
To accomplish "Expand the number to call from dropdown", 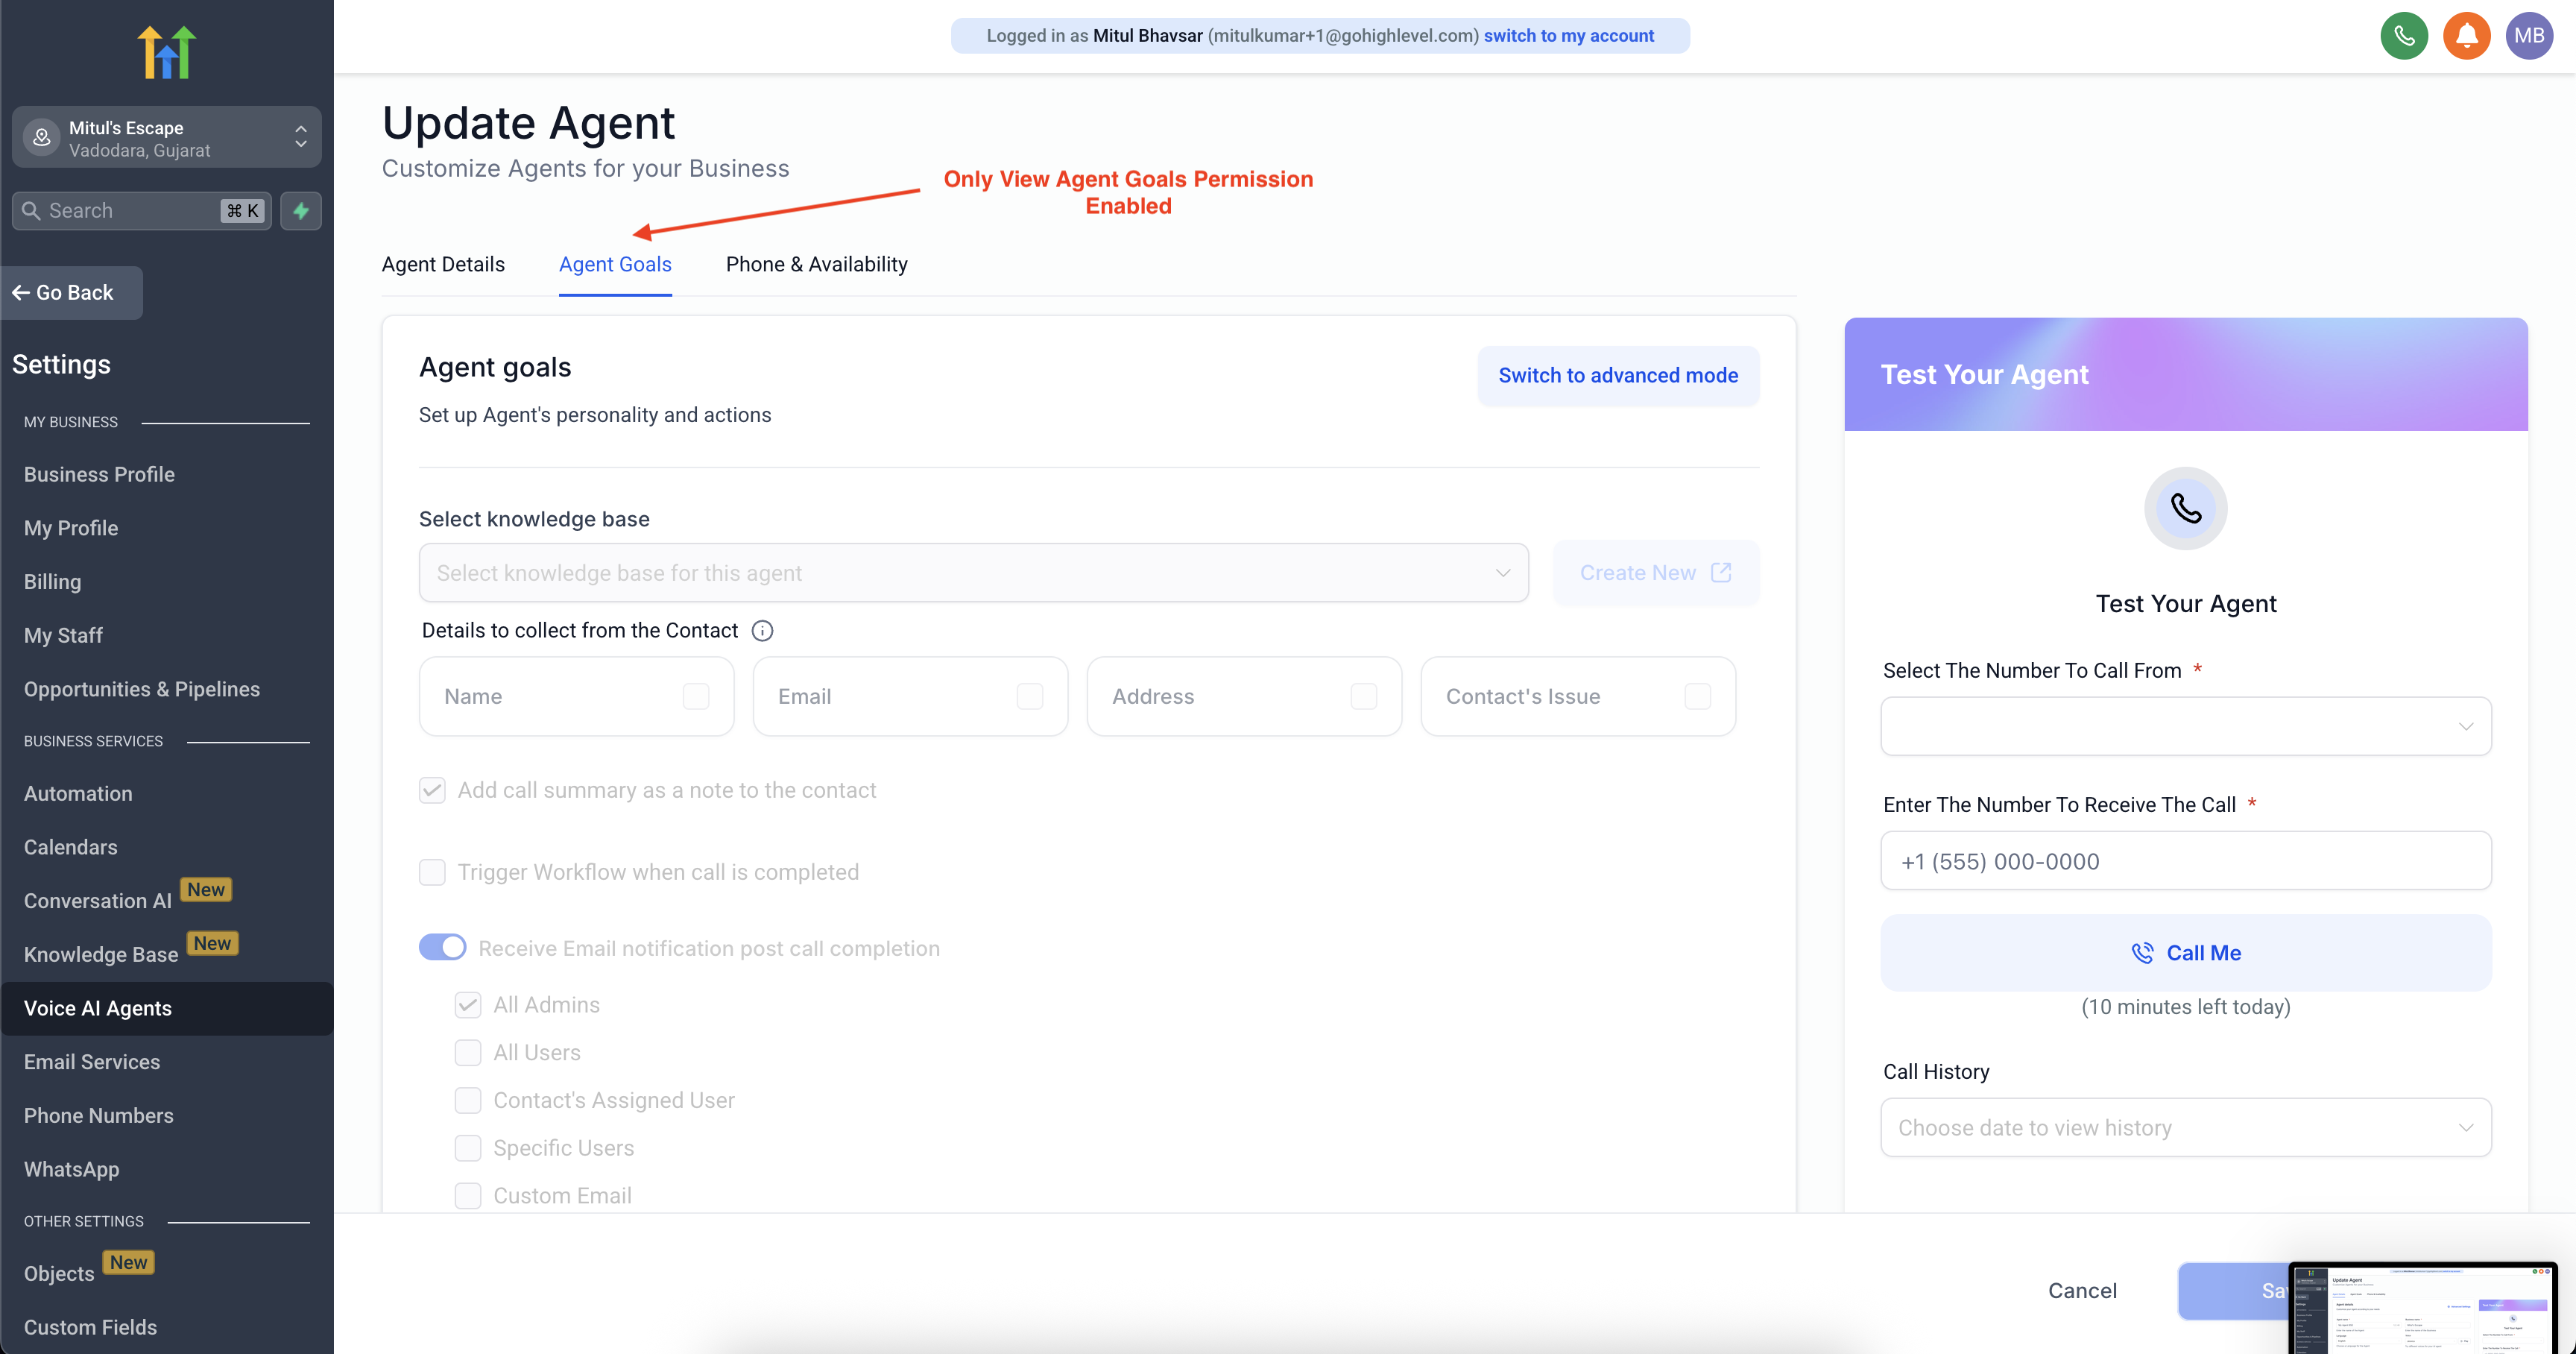I will (2185, 726).
